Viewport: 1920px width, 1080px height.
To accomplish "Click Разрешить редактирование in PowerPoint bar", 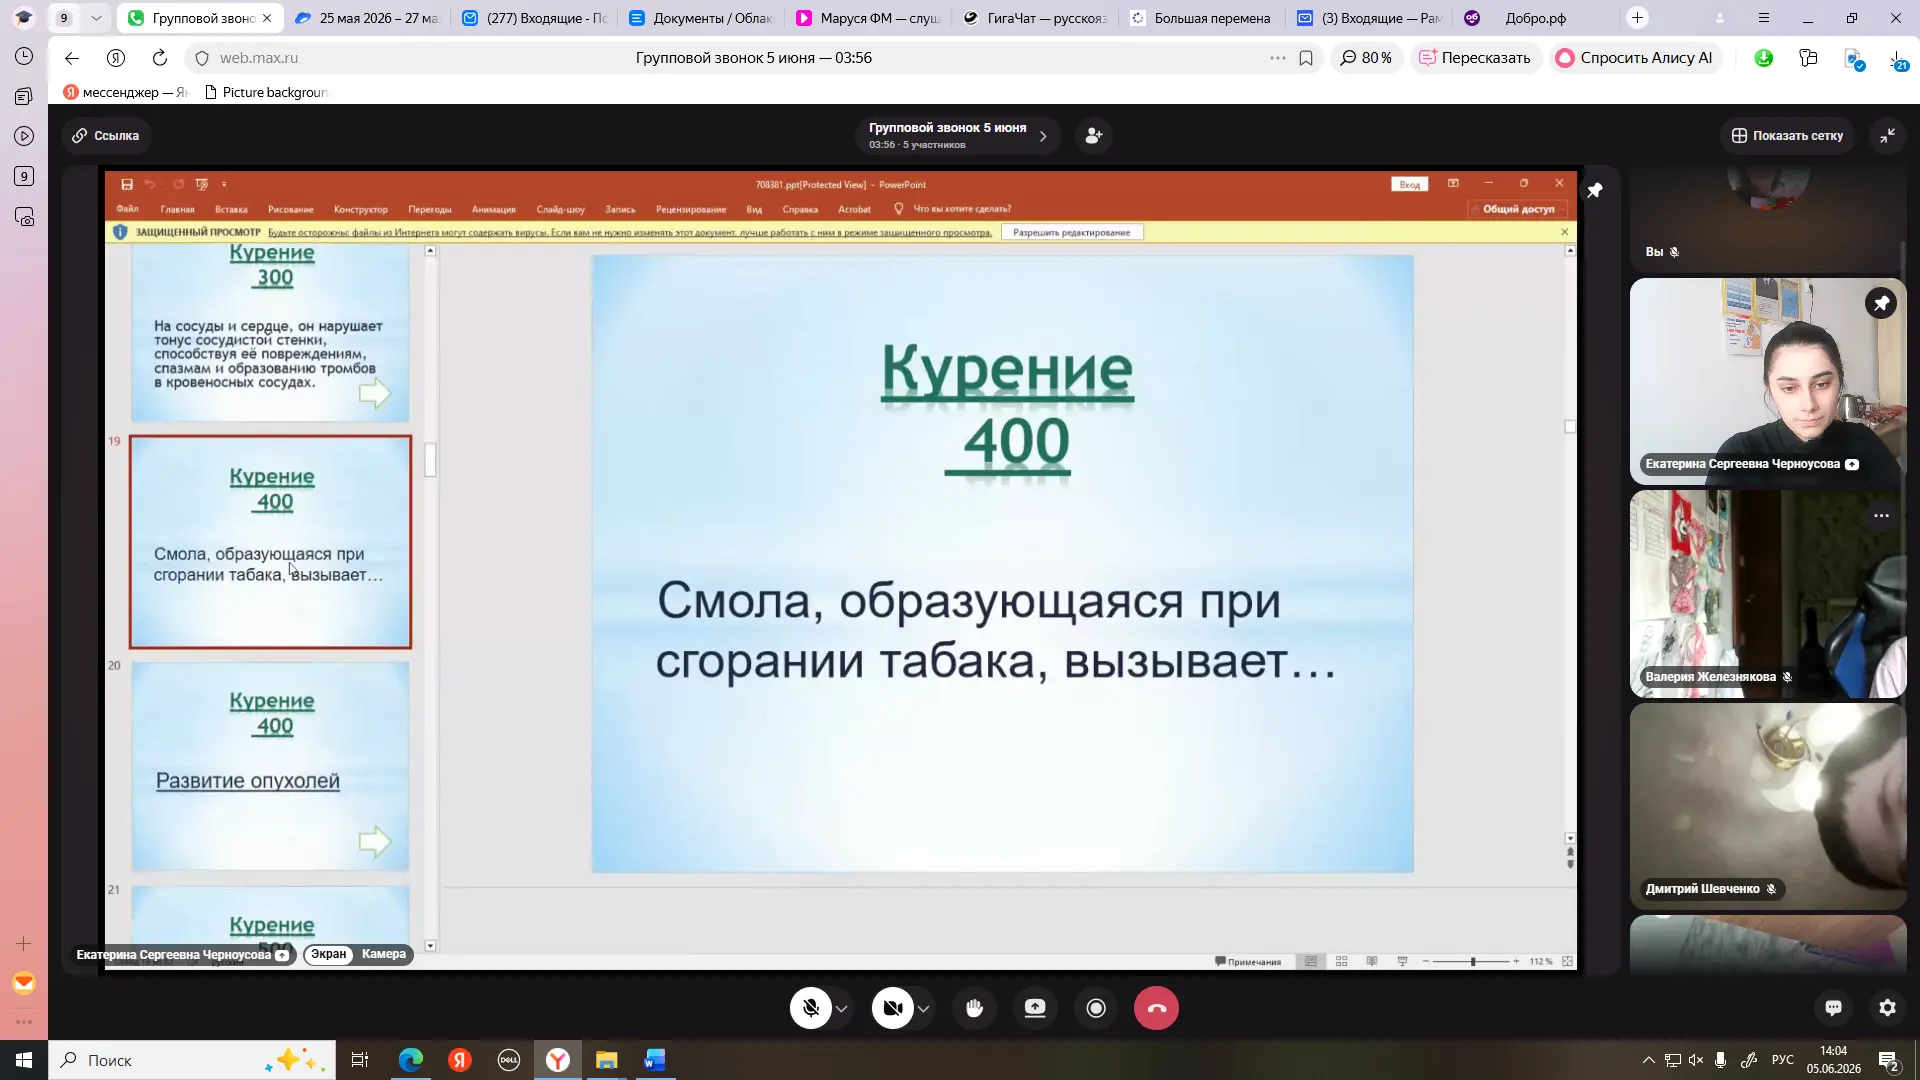I will point(1071,233).
